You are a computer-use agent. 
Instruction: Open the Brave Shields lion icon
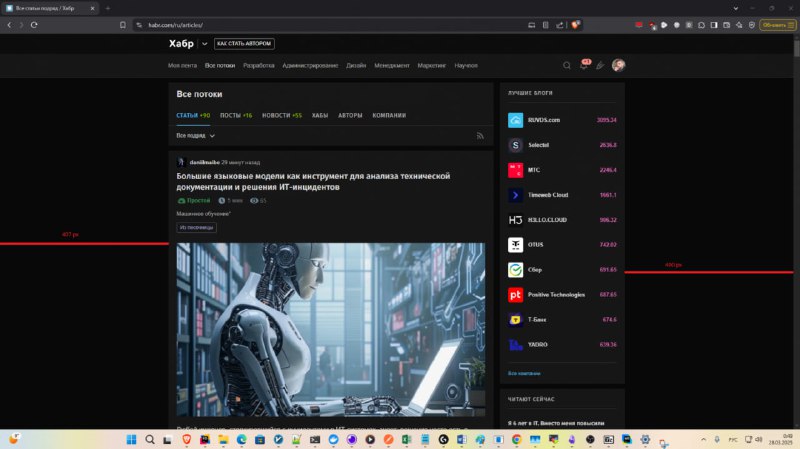click(576, 24)
